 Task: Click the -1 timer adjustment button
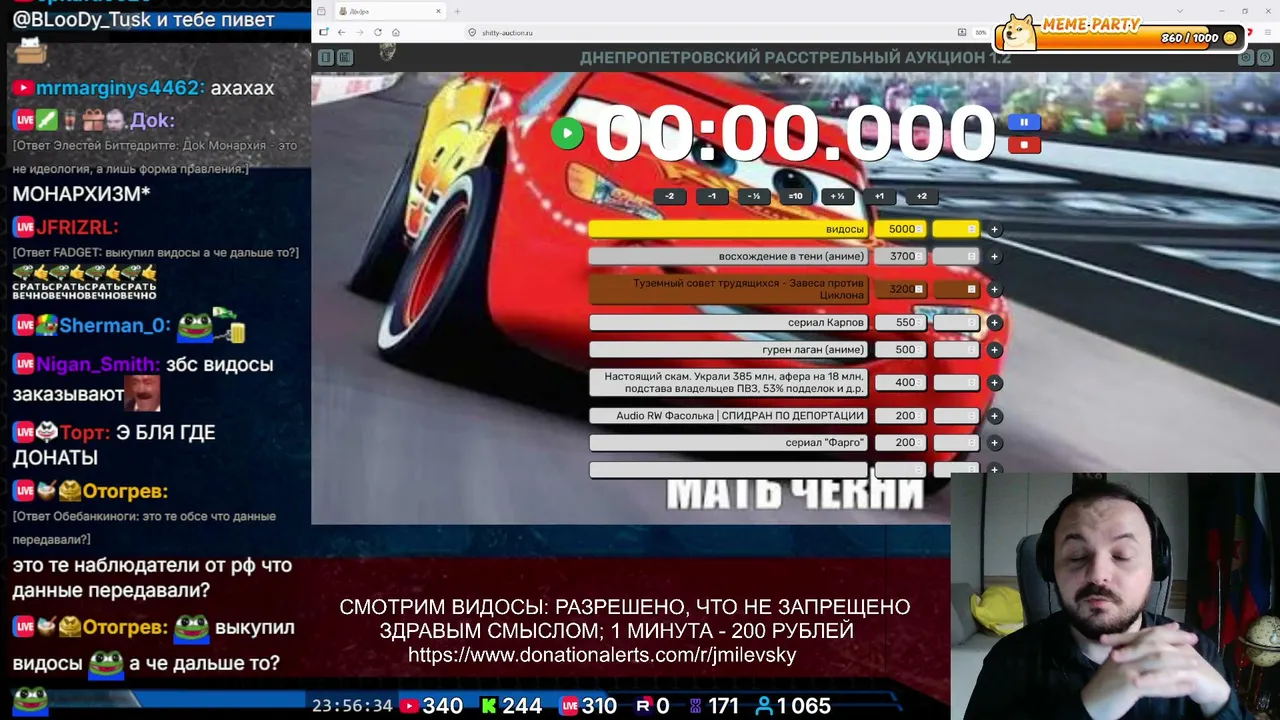[x=712, y=196]
